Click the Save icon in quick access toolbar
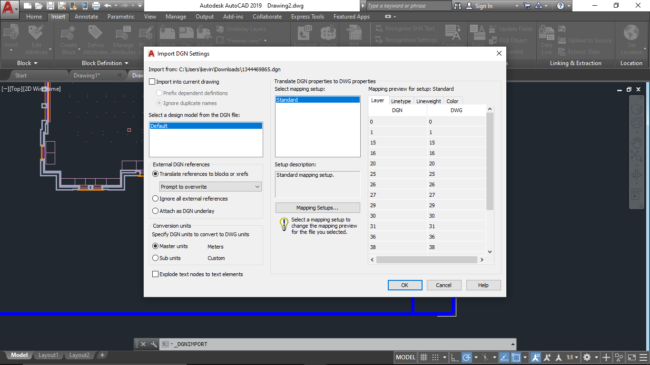The width and height of the screenshot is (650, 365). tap(50, 6)
